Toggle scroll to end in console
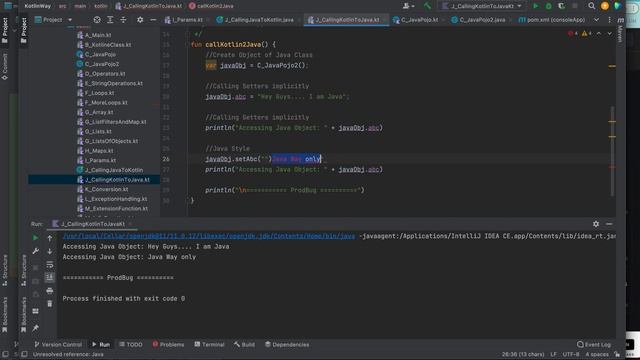Screen dimensions: 640x360 coord(50,278)
